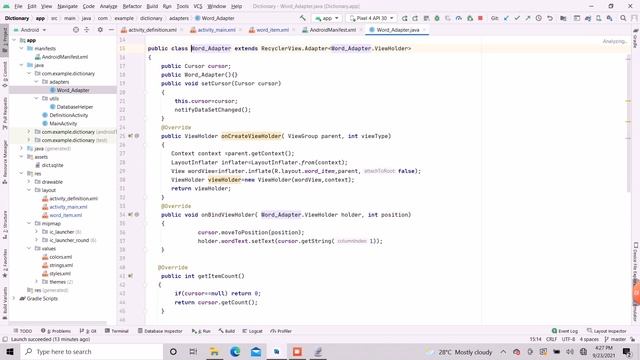Click the green Debug app bug icon
This screenshot has width=640, height=360.
pyautogui.click(x=437, y=18)
